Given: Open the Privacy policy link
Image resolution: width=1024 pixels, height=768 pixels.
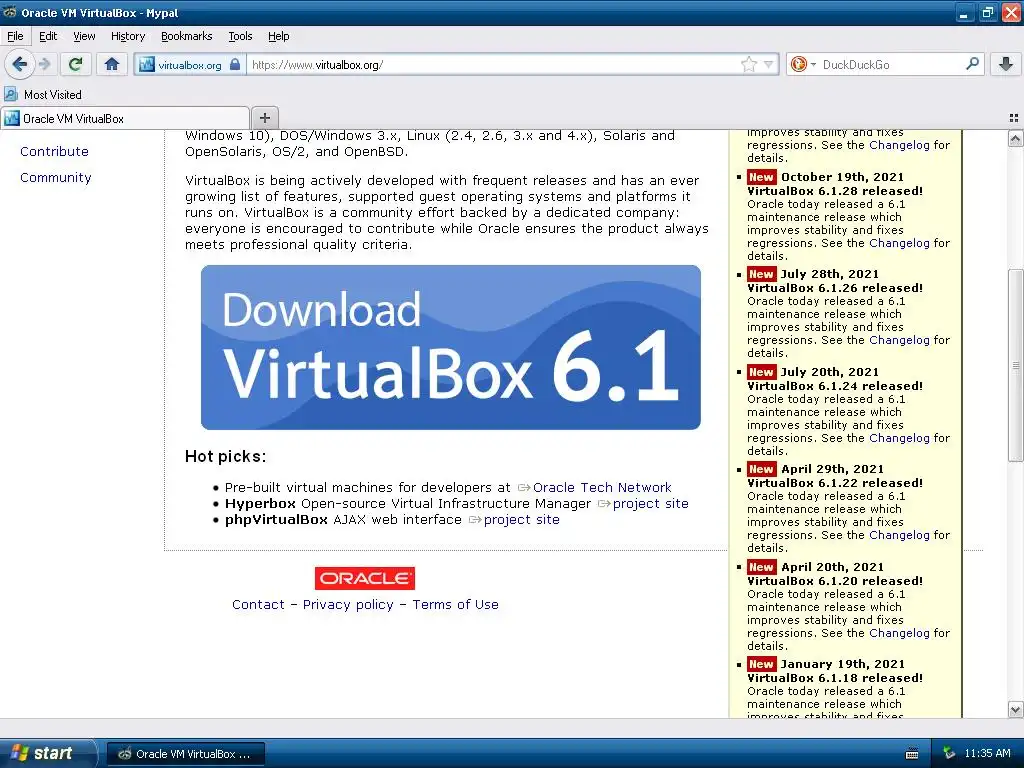Looking at the screenshot, I should 348,605.
